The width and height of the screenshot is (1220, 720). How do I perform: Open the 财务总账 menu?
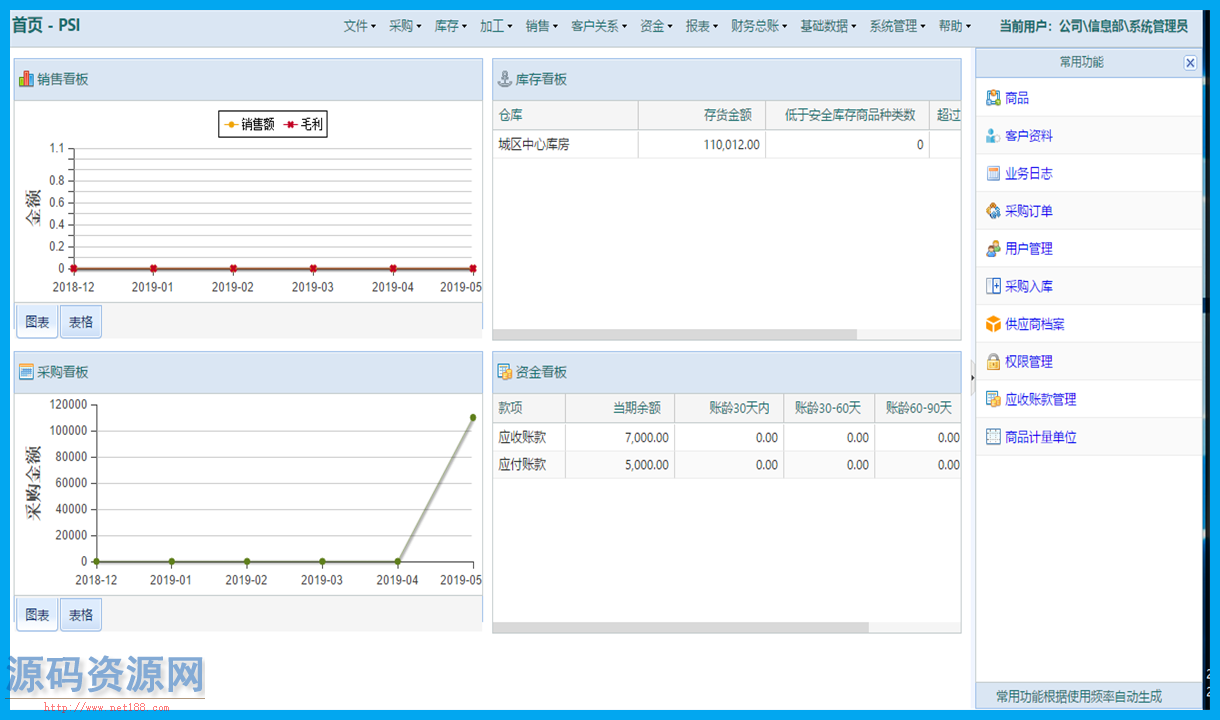759,26
